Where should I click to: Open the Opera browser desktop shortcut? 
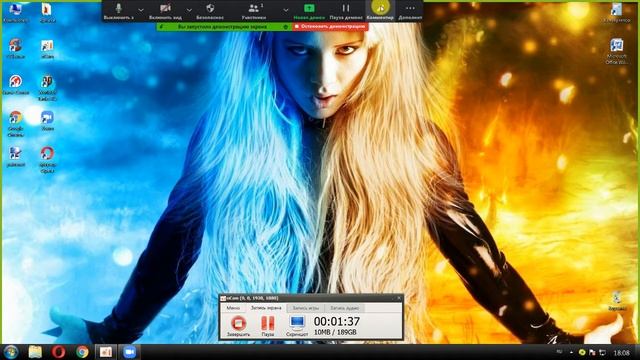point(47,160)
